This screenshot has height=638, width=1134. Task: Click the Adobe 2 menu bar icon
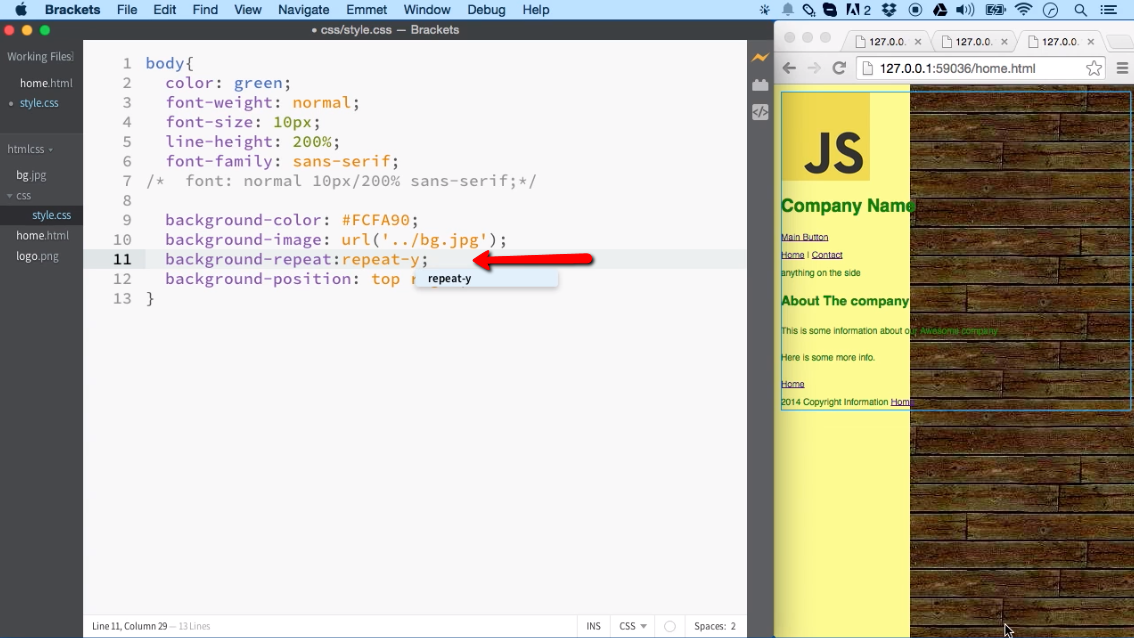point(858,9)
